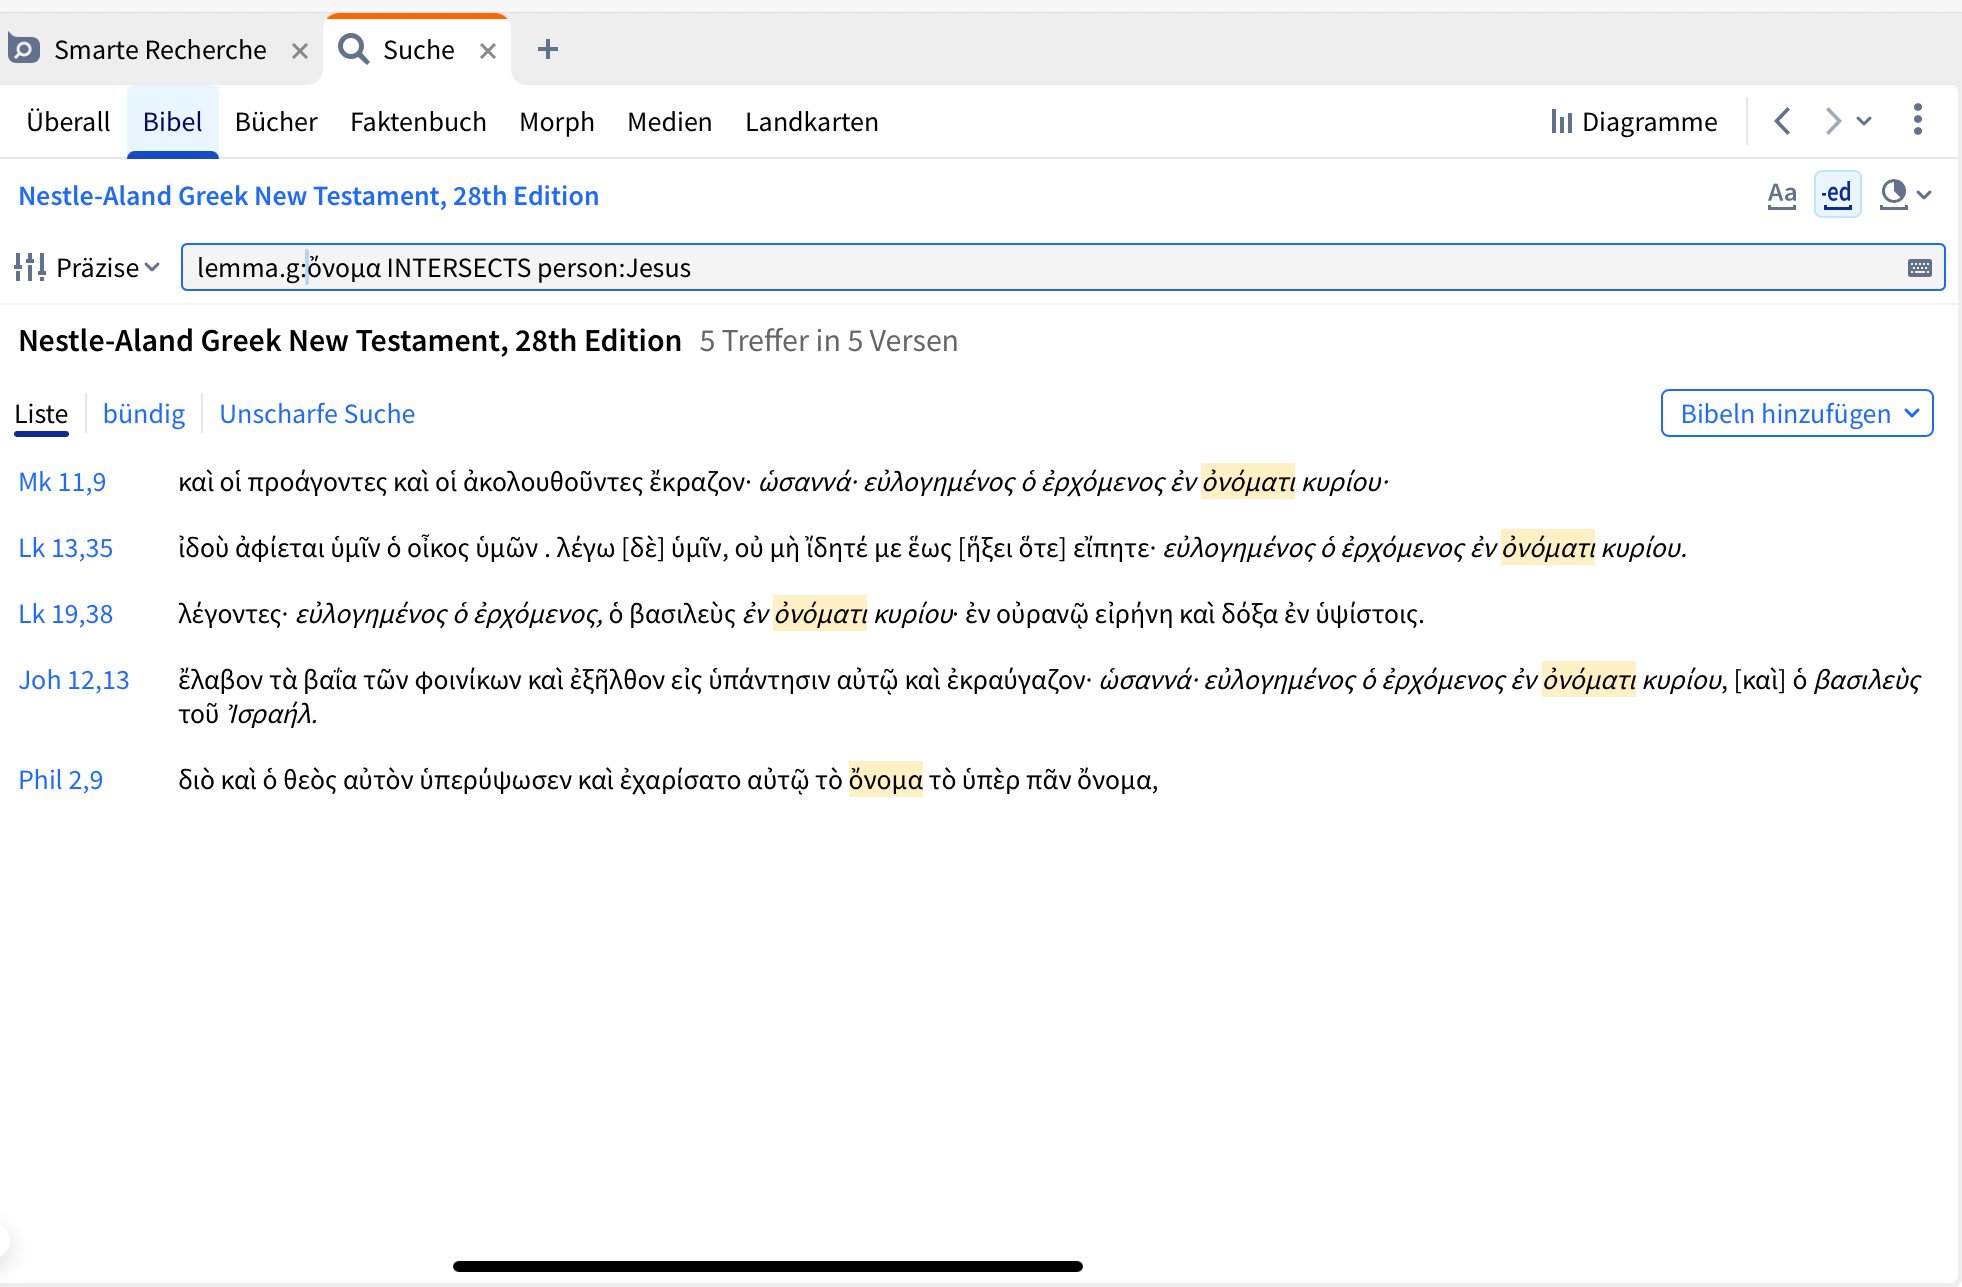Viewport: 1962px width, 1287px height.
Task: Click into the search query field
Action: tap(1000, 268)
